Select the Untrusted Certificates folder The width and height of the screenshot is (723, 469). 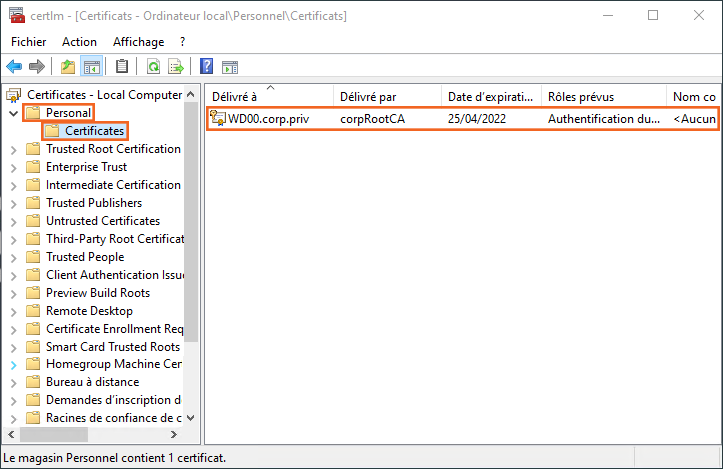(x=102, y=221)
